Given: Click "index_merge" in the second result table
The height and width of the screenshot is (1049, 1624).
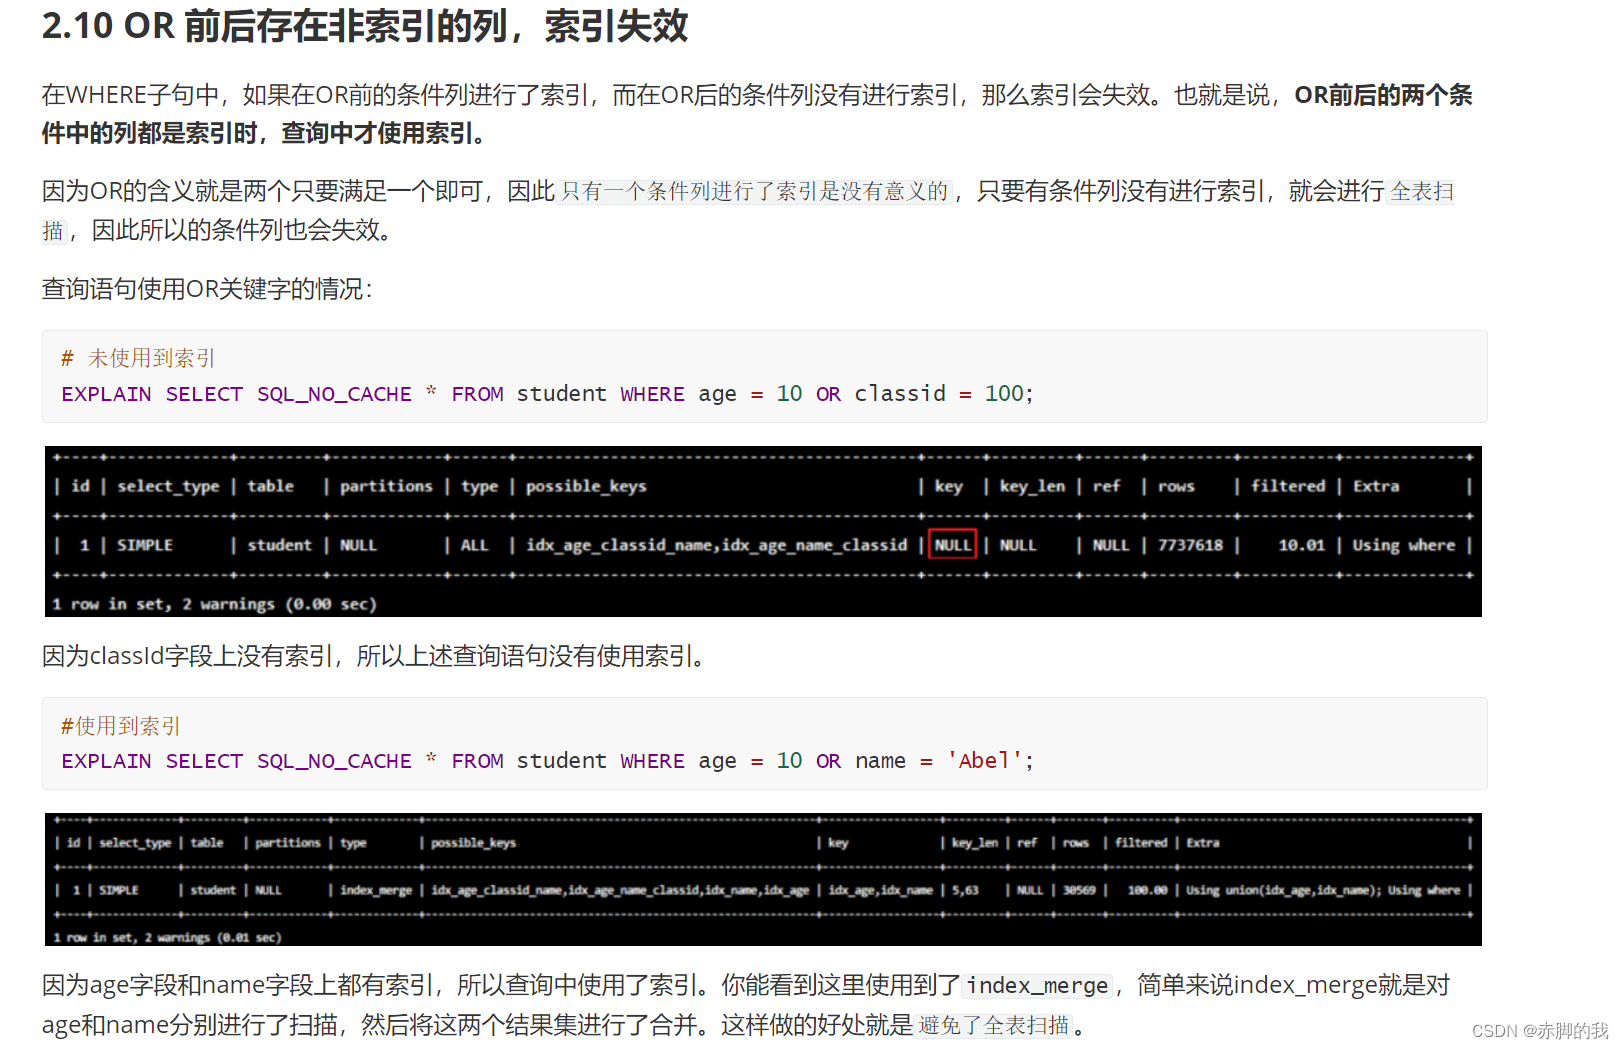Looking at the screenshot, I should click(x=376, y=890).
